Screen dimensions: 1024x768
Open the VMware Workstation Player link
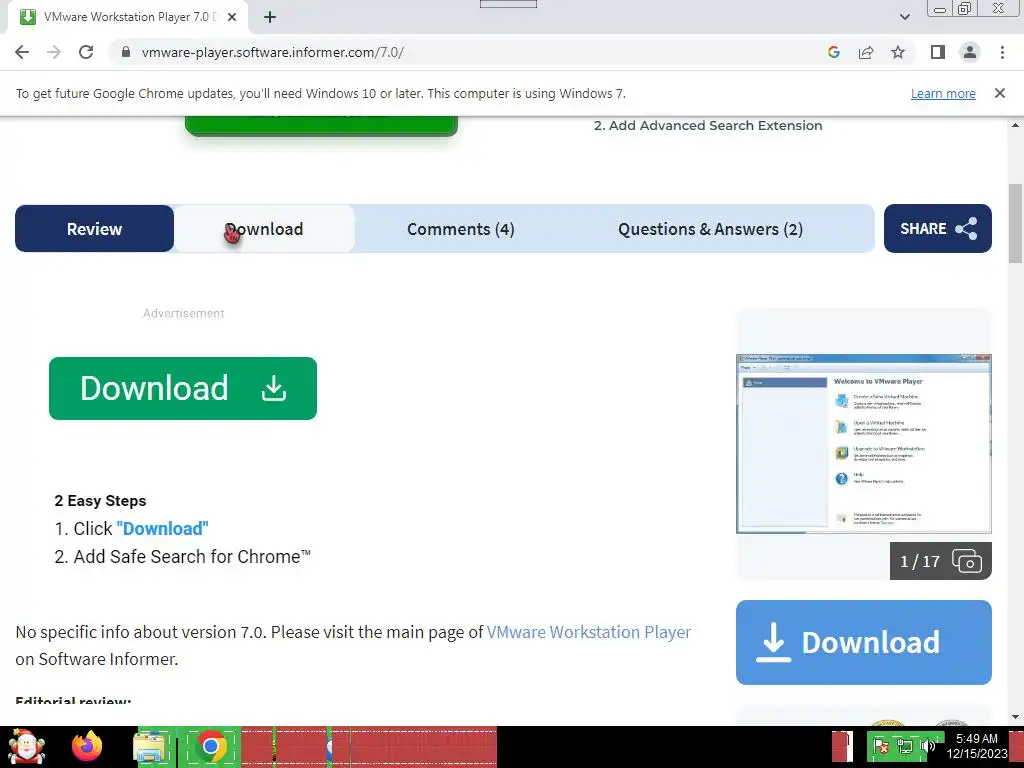(x=588, y=632)
